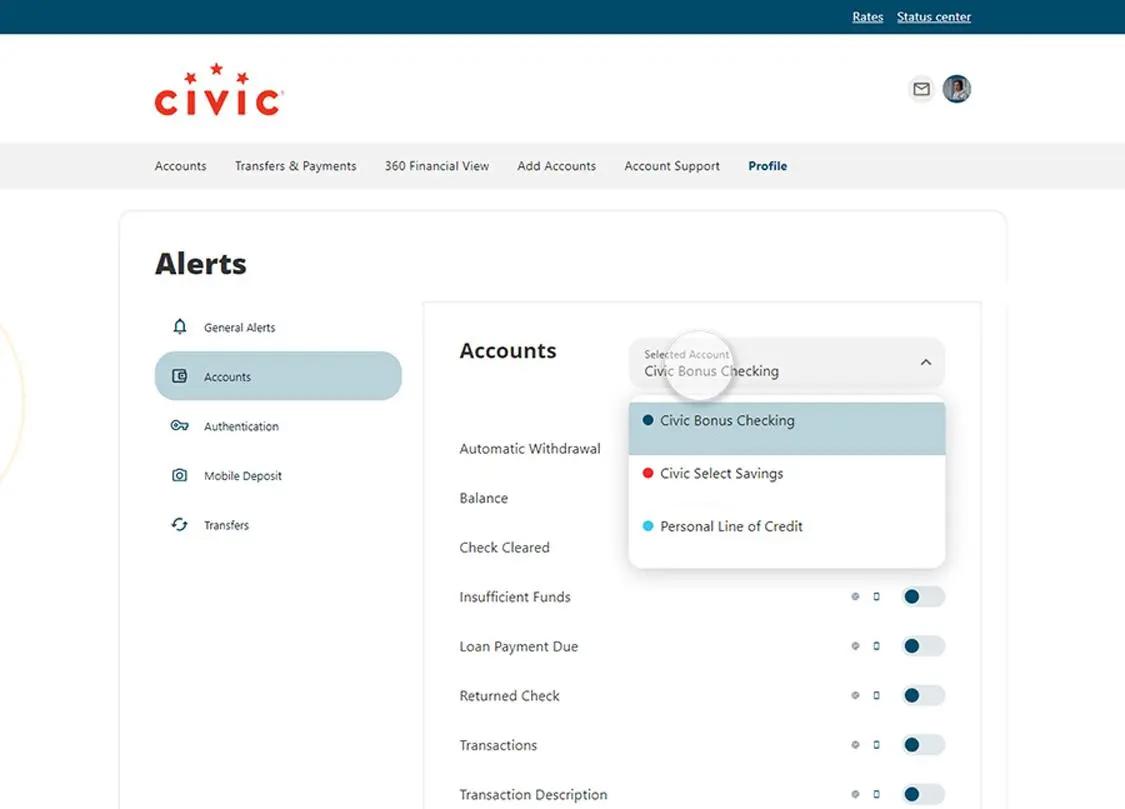
Task: Collapse the Selected Account dropdown chevron
Action: click(x=925, y=363)
